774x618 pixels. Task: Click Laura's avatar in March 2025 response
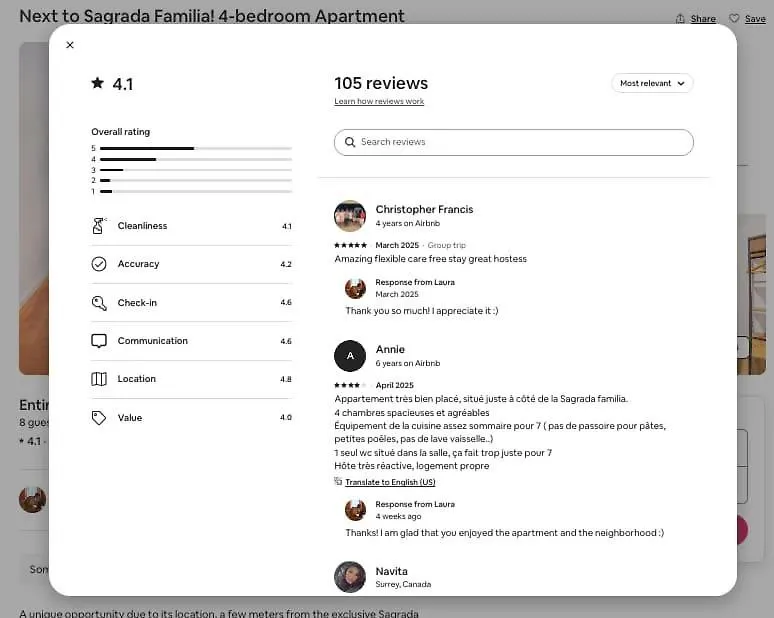[355, 288]
